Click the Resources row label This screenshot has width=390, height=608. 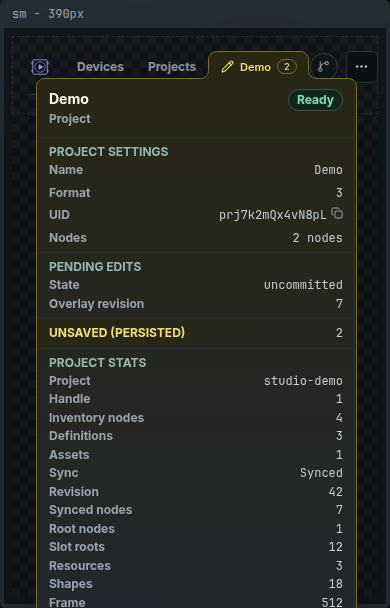[80, 566]
